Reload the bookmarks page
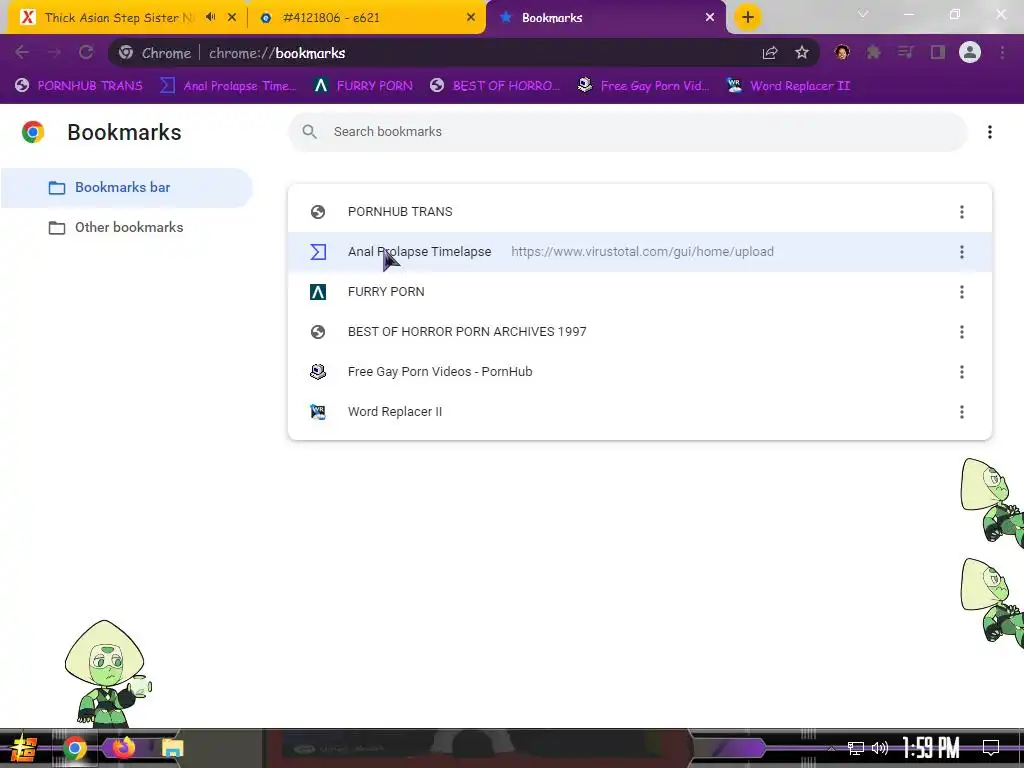The width and height of the screenshot is (1024, 768). pyautogui.click(x=86, y=53)
